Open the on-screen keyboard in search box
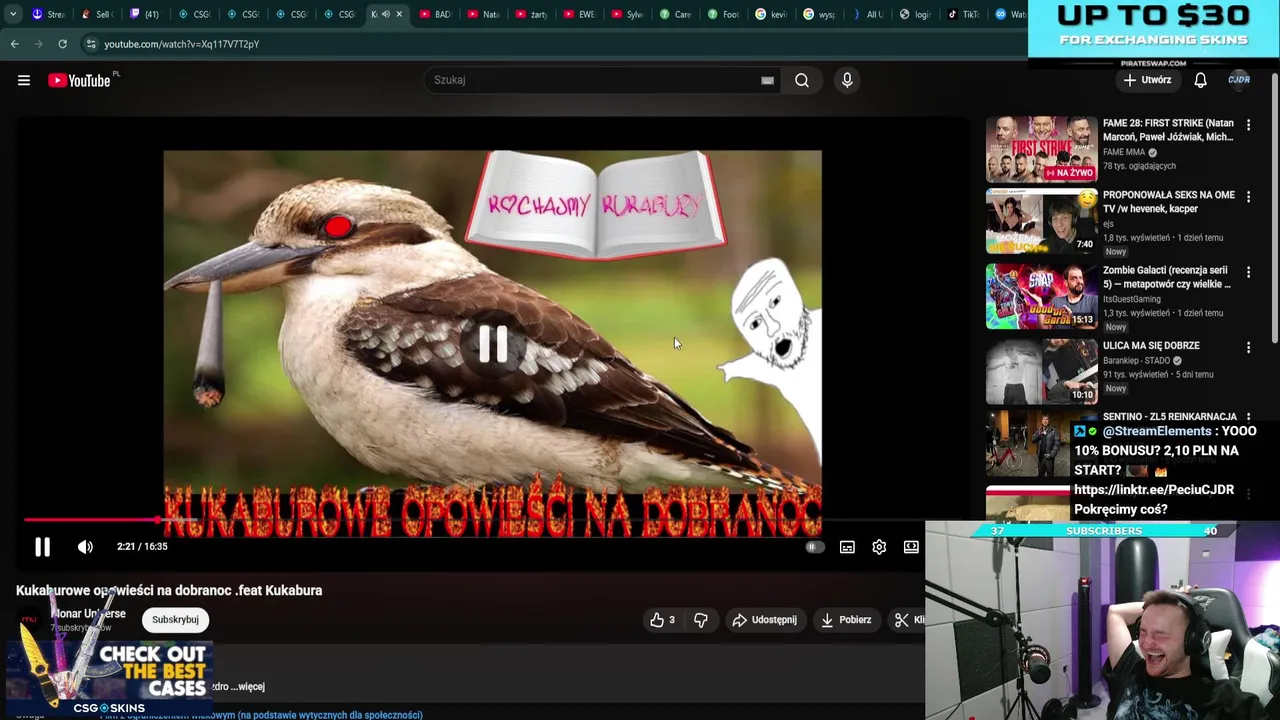The height and width of the screenshot is (720, 1280). (x=767, y=80)
